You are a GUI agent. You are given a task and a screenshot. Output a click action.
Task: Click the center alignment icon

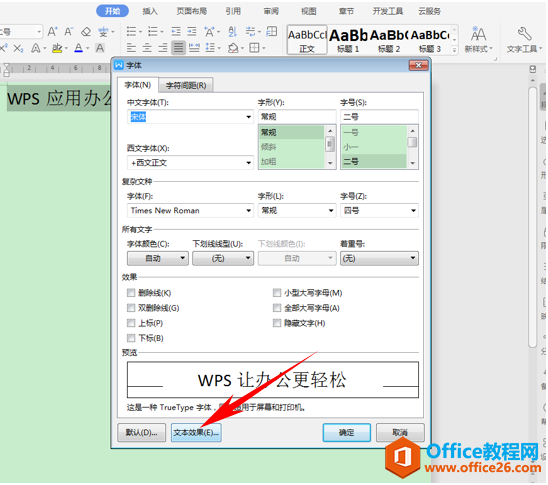[x=147, y=48]
